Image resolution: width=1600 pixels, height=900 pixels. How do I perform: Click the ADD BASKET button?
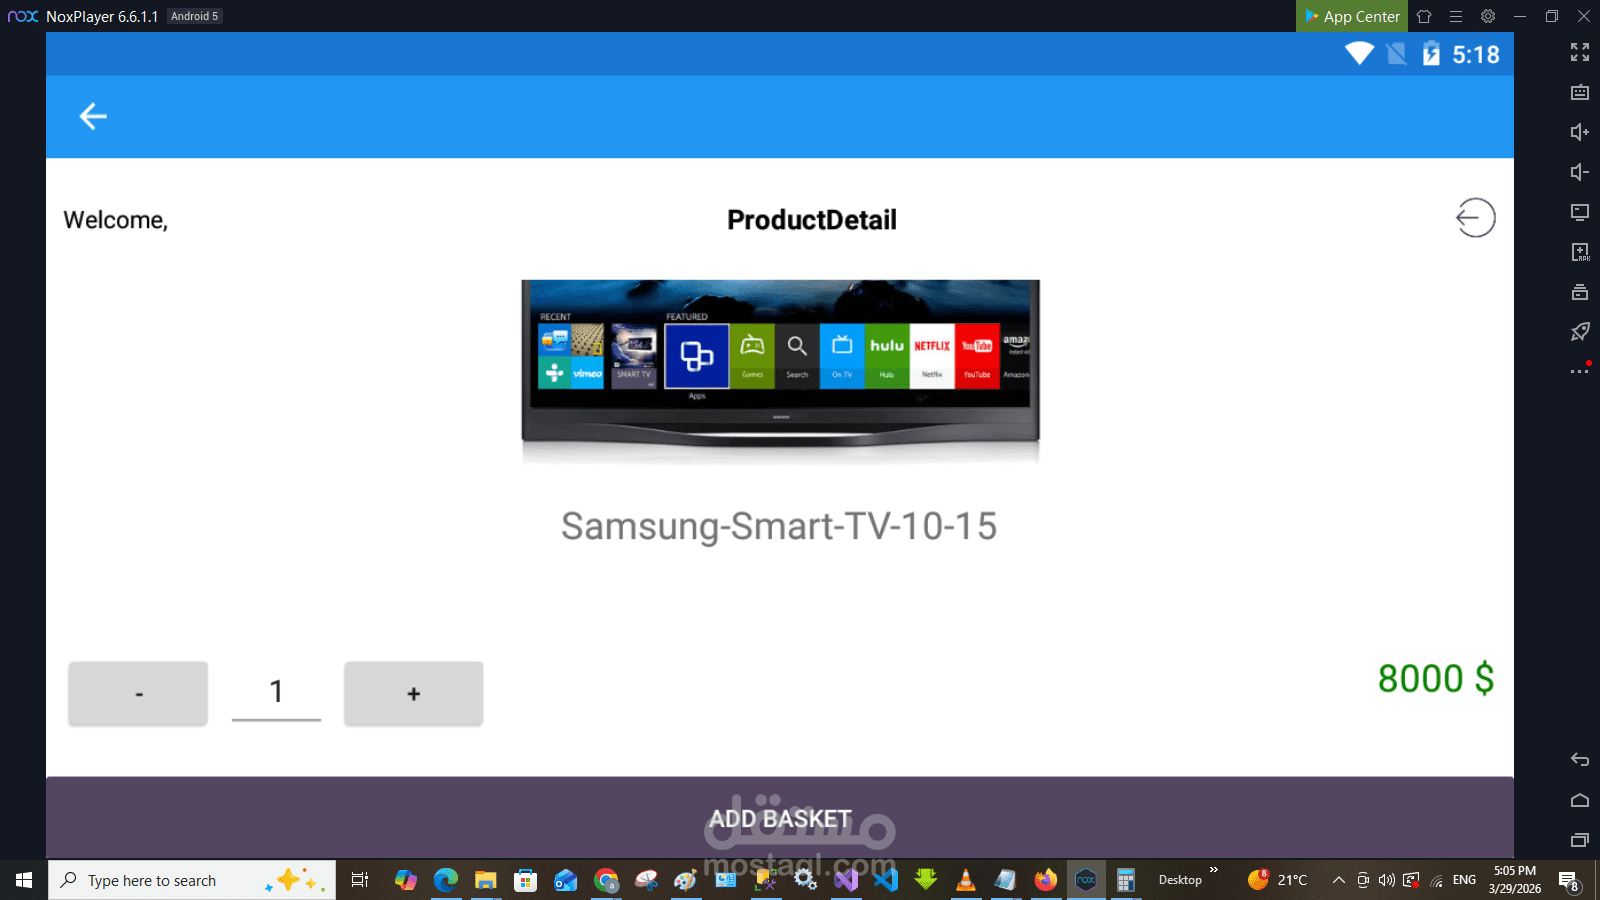780,818
